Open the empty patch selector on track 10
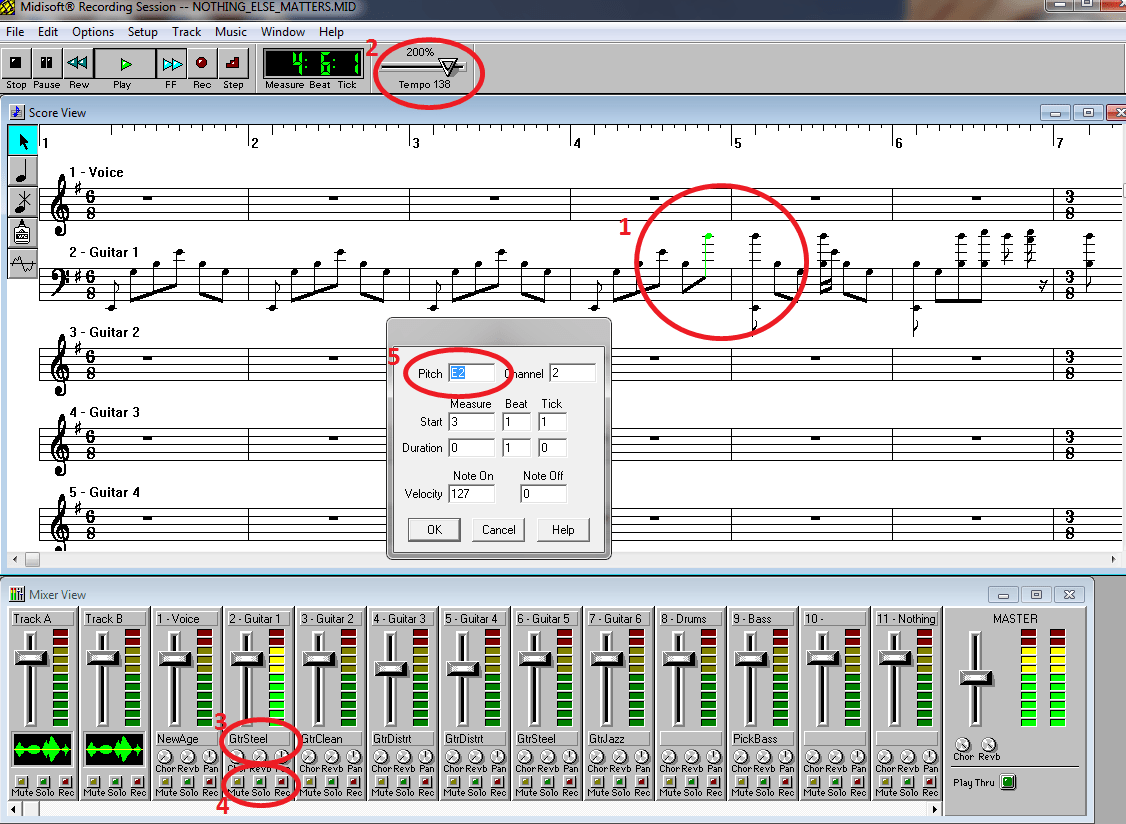1126x824 pixels. tap(835, 739)
